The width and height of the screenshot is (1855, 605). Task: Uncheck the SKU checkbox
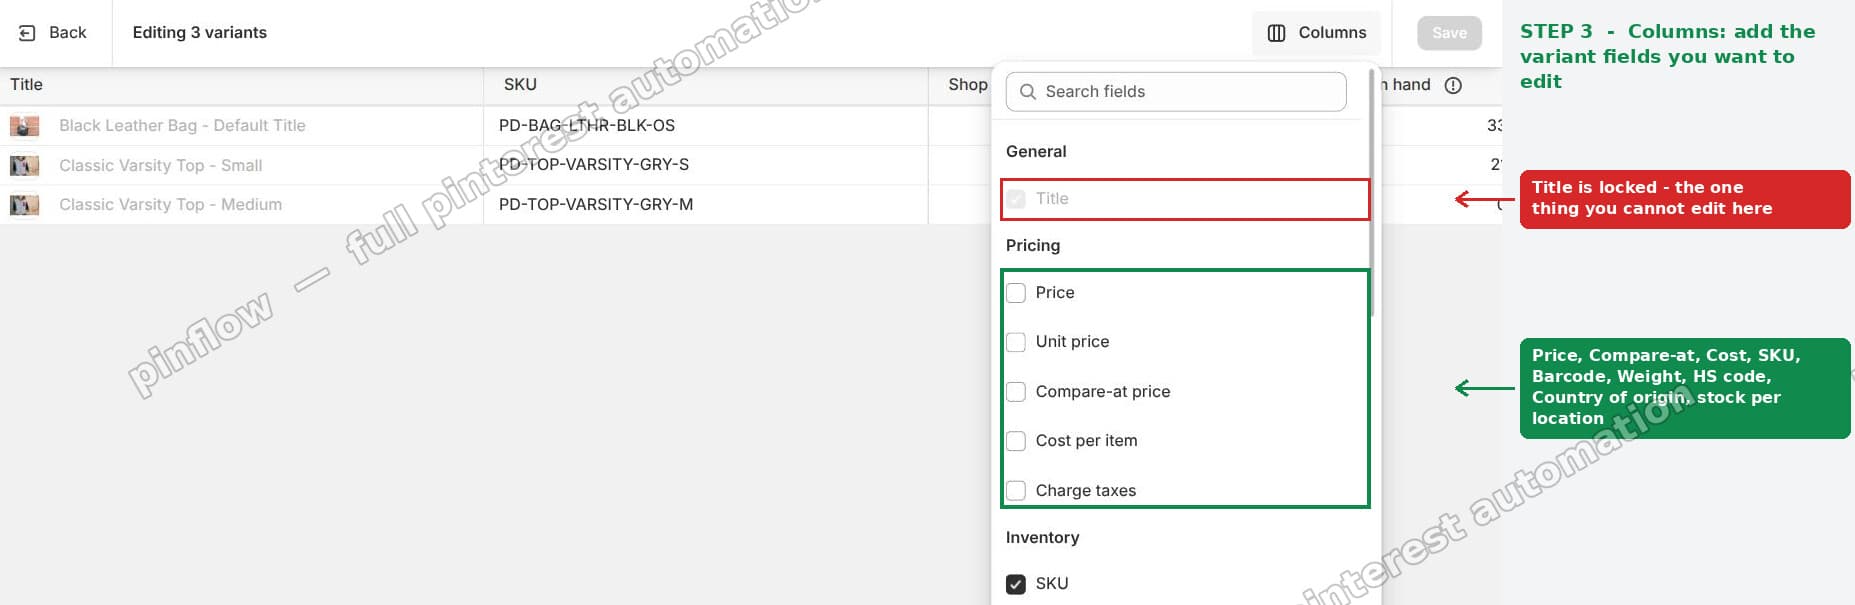click(x=1016, y=584)
